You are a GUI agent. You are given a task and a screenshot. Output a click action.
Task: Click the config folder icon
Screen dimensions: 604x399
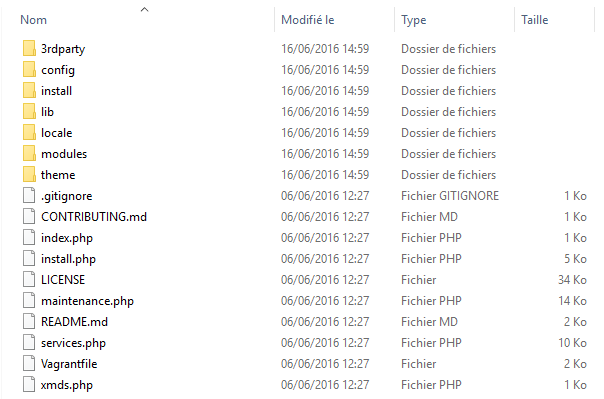tap(29, 70)
